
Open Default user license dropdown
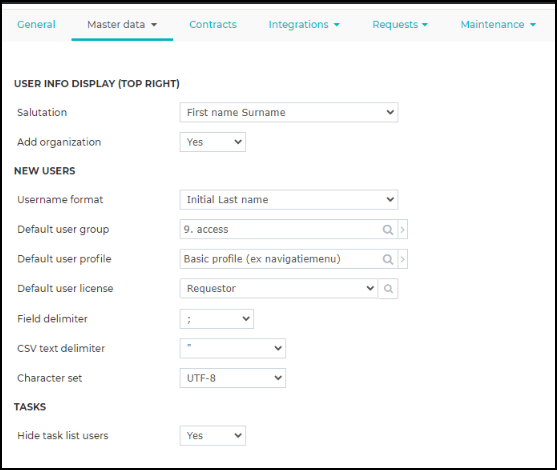[x=278, y=288]
